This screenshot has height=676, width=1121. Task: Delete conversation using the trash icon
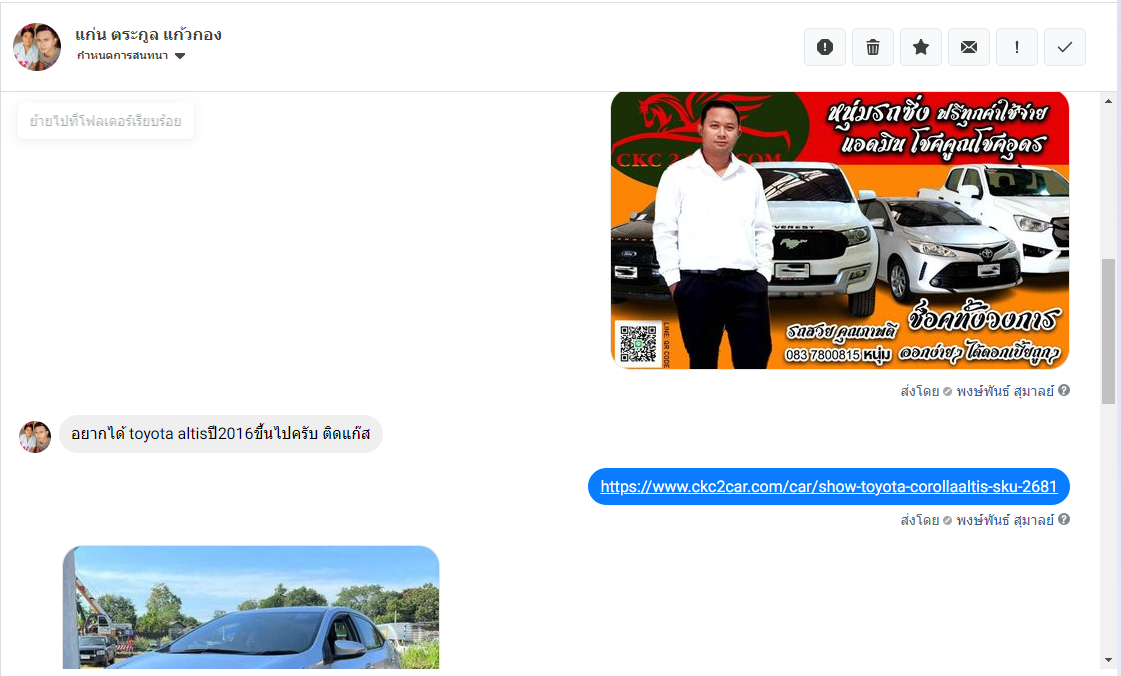[x=872, y=47]
